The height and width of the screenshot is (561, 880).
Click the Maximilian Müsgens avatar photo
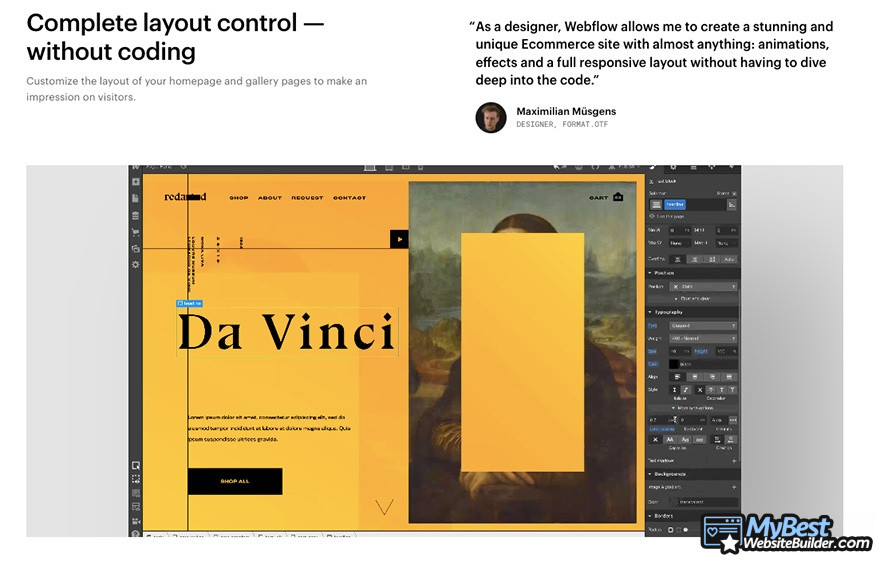pos(491,117)
